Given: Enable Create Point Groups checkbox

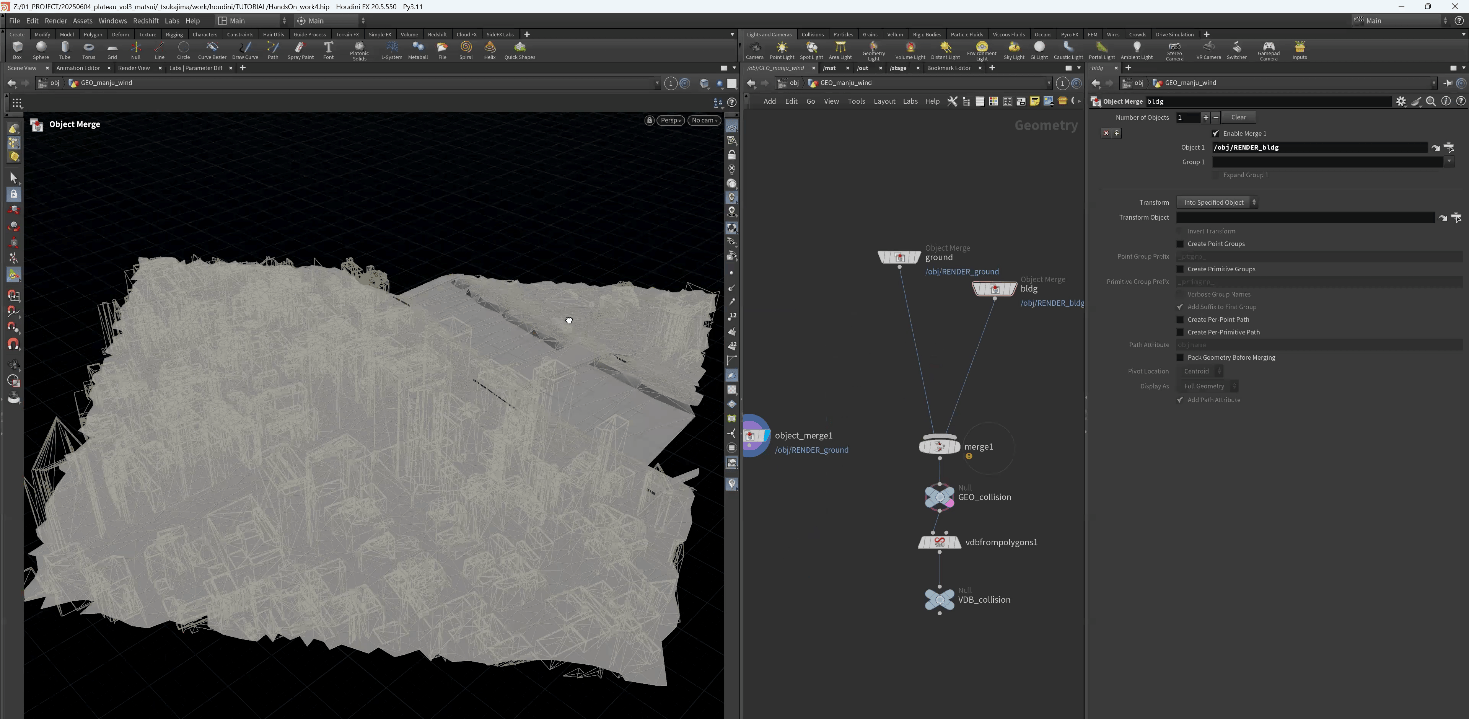Looking at the screenshot, I should pyautogui.click(x=1180, y=244).
